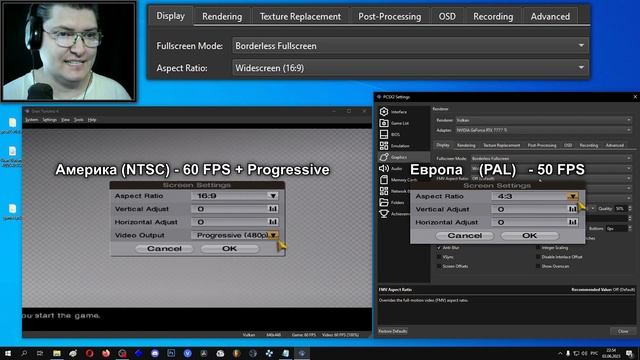Open enlarged Fullscreen Mode Borderless Fullscreen dropdown
Image resolution: width=640 pixels, height=360 pixels.
(x=410, y=46)
